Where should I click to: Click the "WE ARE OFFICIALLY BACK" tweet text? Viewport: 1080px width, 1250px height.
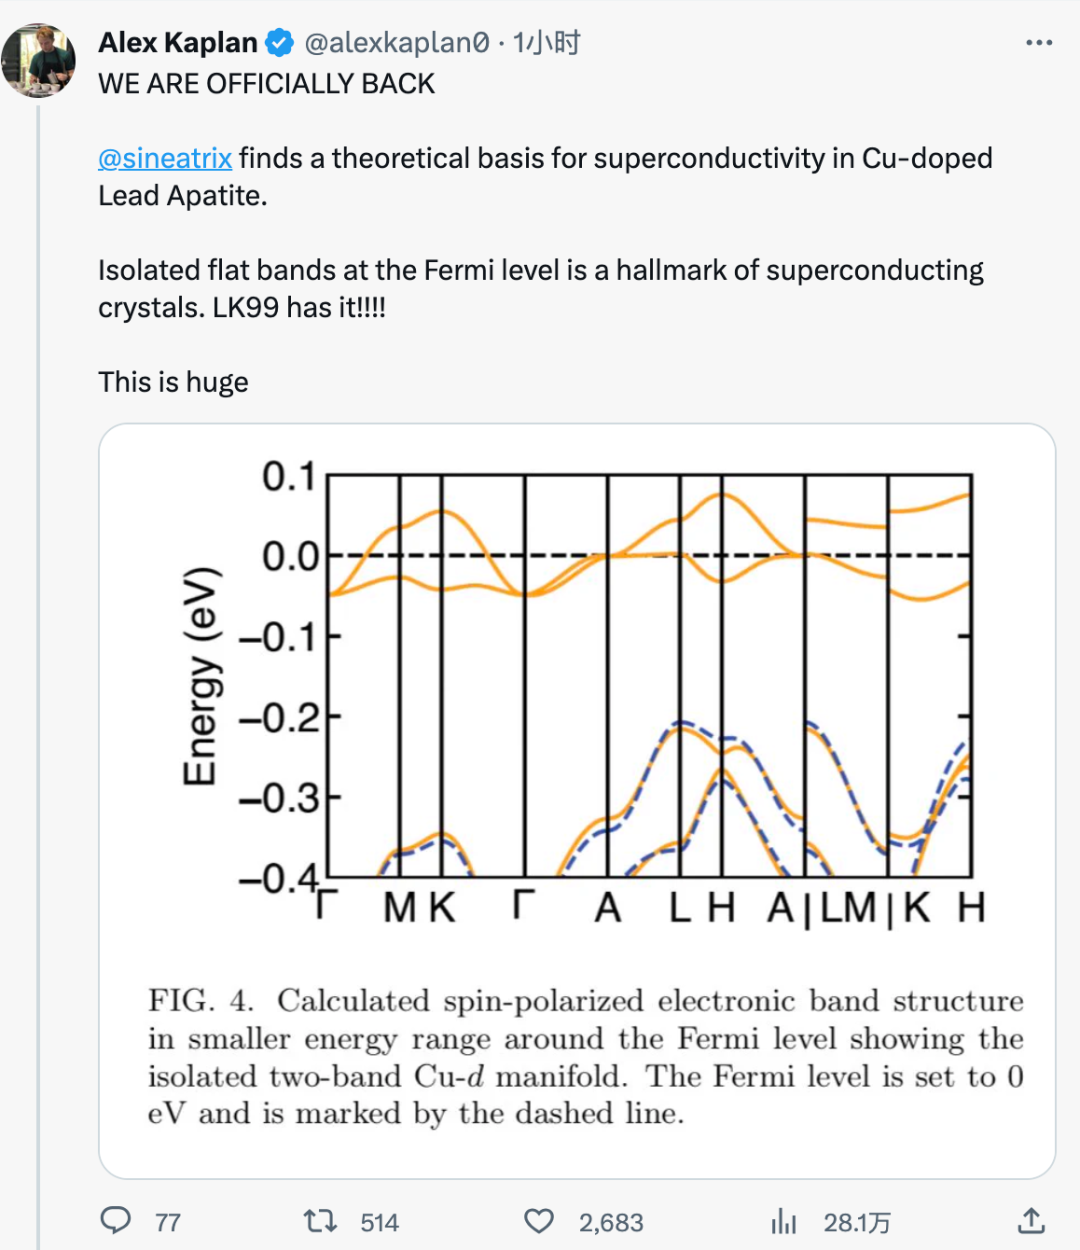[266, 83]
